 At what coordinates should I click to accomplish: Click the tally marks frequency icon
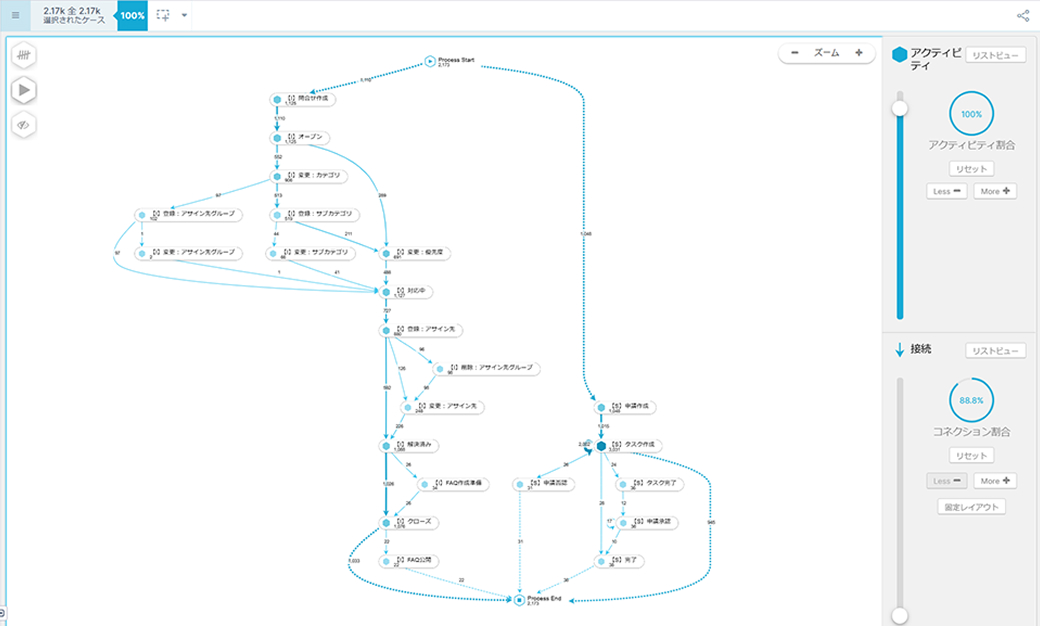coord(25,56)
